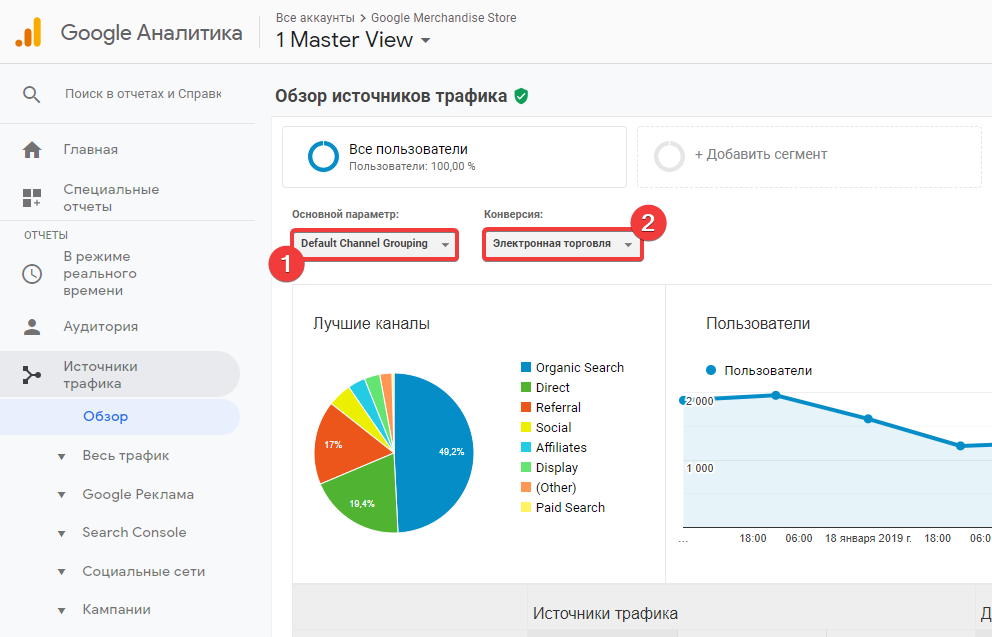Image resolution: width=992 pixels, height=637 pixels.
Task: Expand Кампании submenu
Action: pos(61,611)
